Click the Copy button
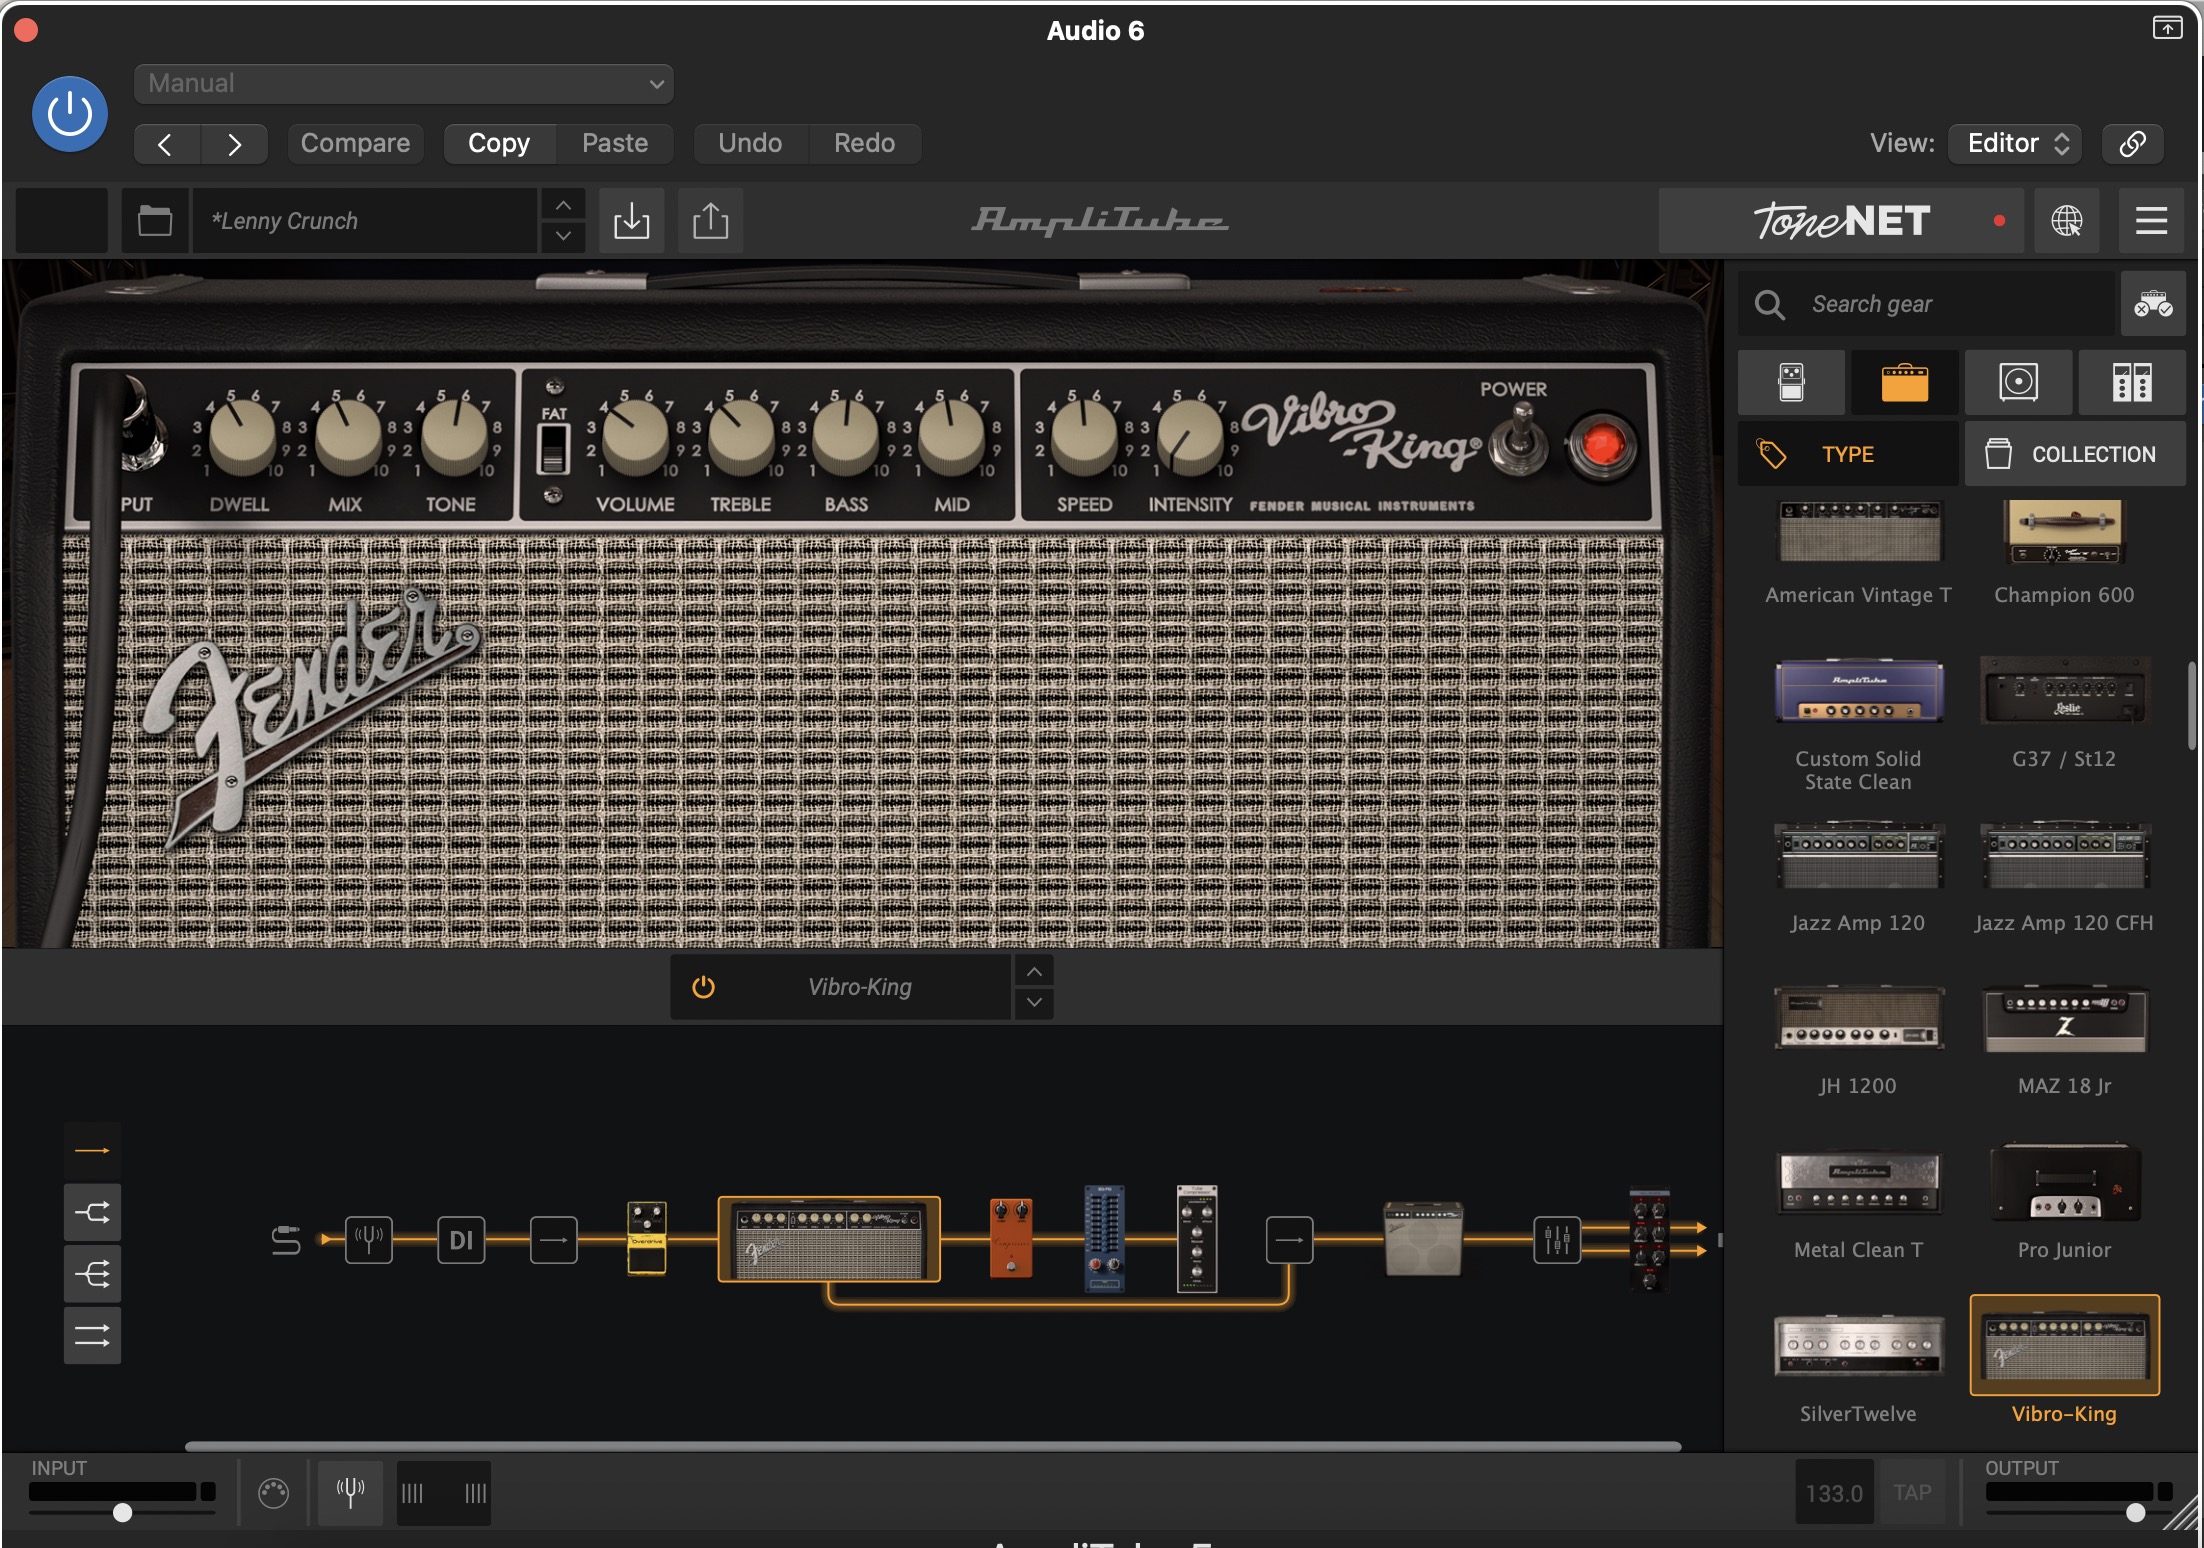Image resolution: width=2204 pixels, height=1548 pixels. [499, 144]
